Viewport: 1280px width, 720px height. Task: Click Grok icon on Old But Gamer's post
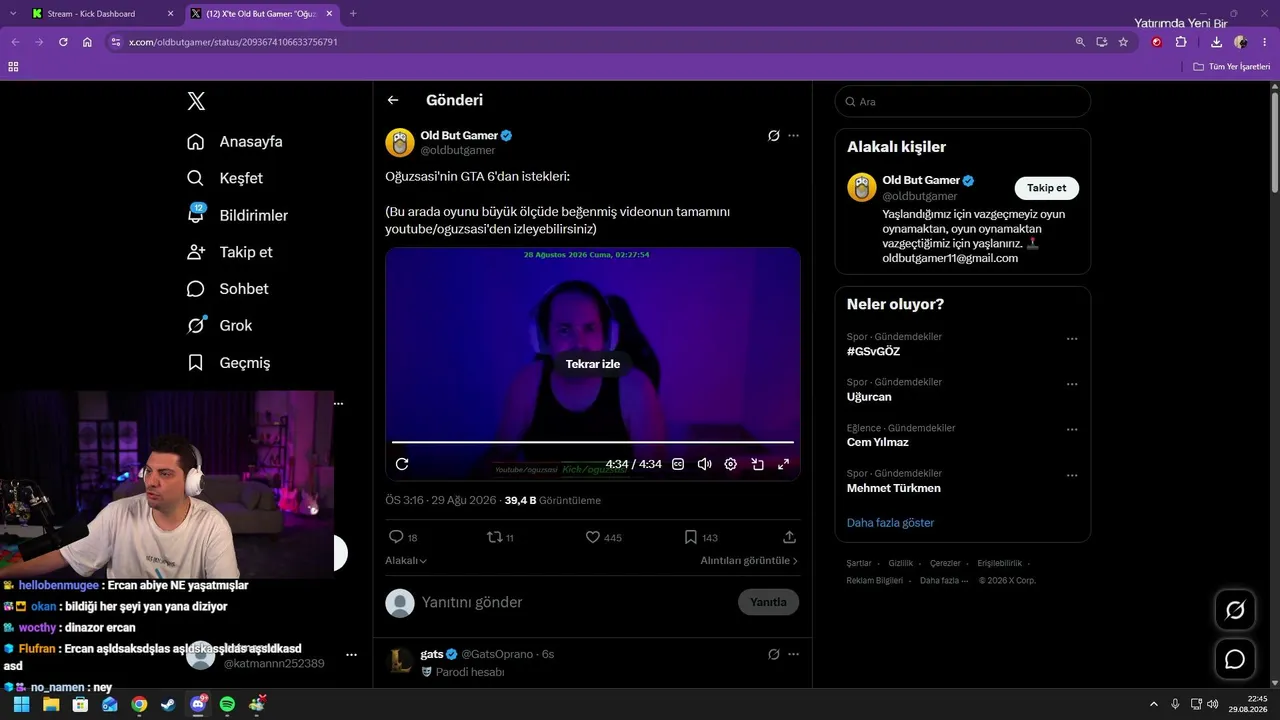(773, 135)
